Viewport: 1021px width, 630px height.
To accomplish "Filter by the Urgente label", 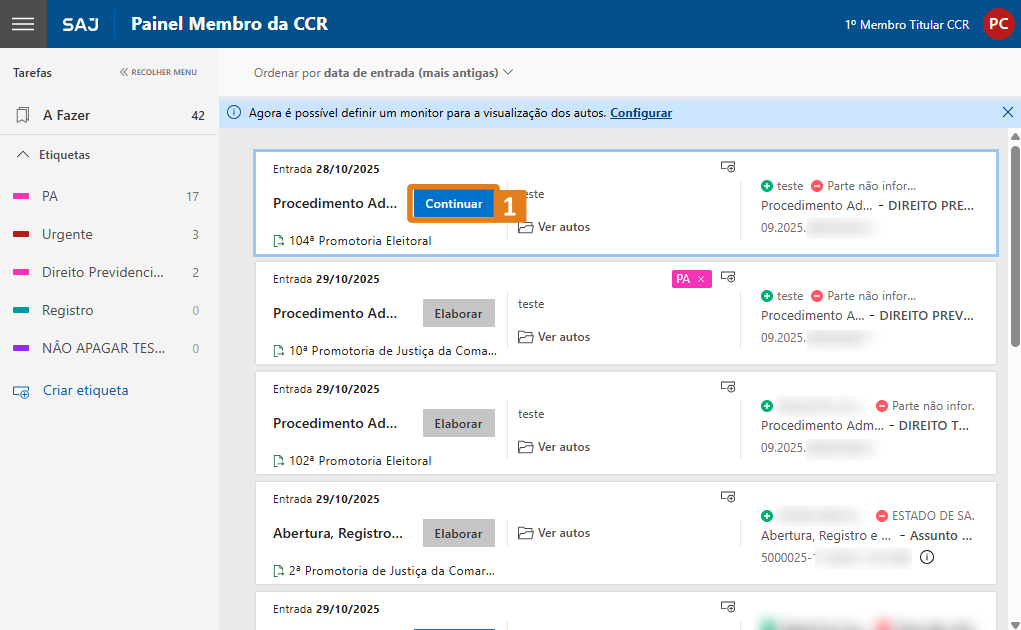I will (x=67, y=234).
